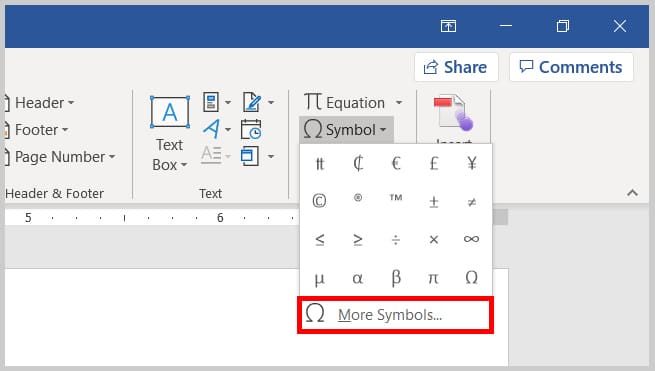The image size is (655, 371).
Task: Insert the copyright symbol
Action: pos(319,201)
